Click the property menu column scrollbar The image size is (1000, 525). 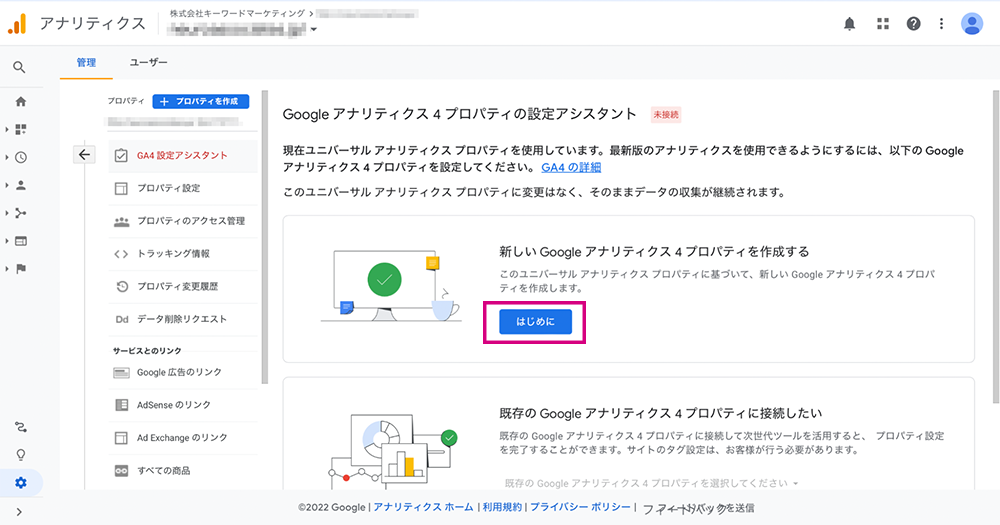265,237
